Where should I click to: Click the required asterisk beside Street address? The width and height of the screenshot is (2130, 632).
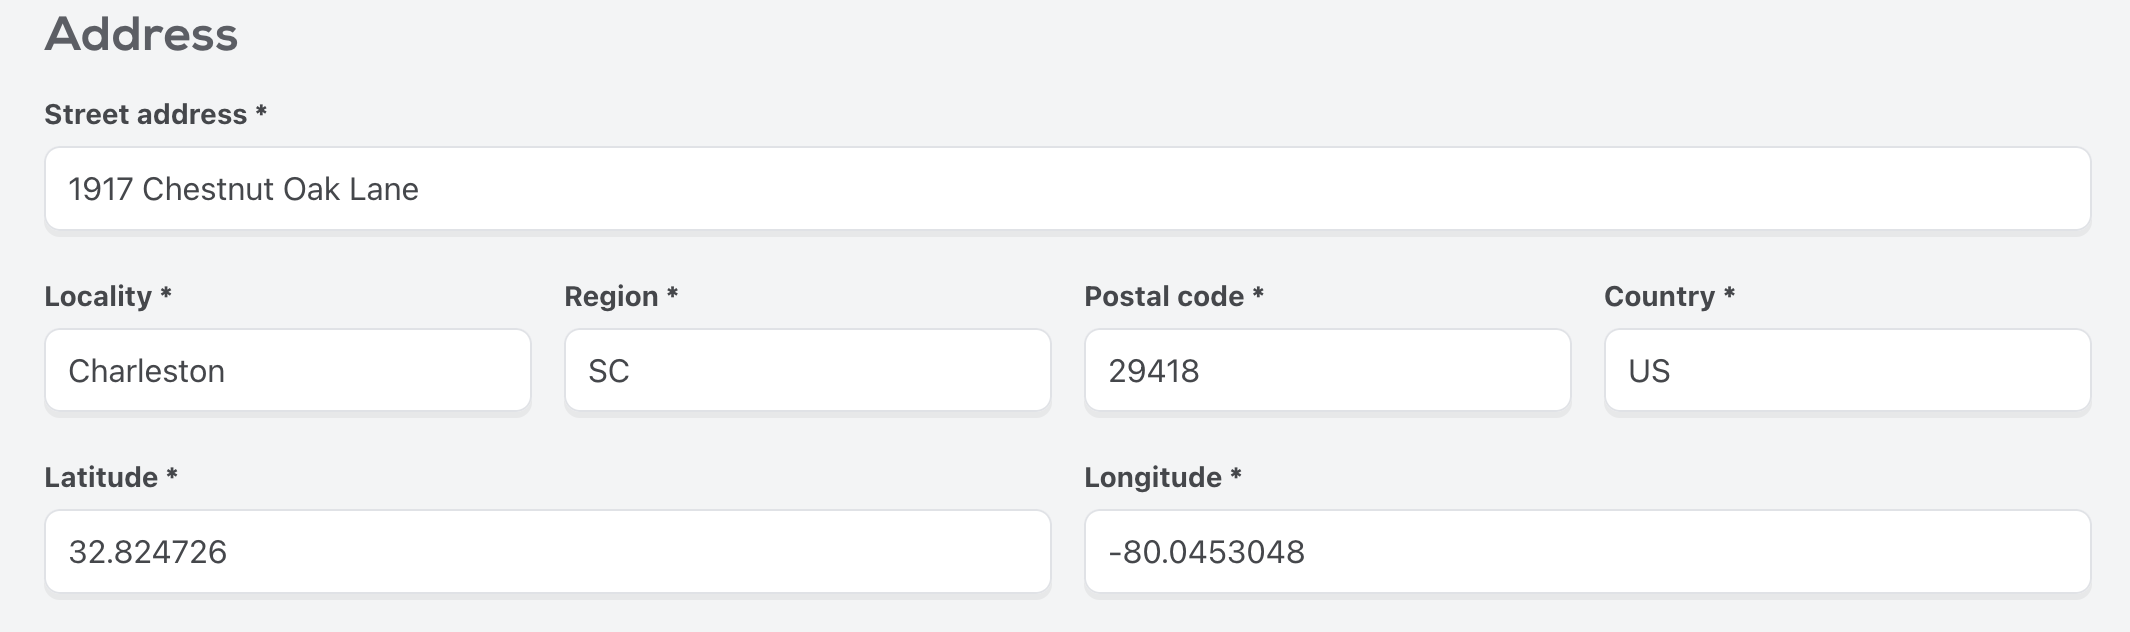[x=261, y=112]
